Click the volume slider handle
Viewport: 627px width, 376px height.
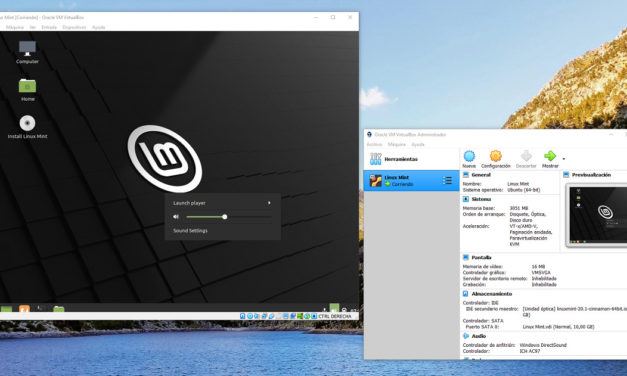(225, 217)
